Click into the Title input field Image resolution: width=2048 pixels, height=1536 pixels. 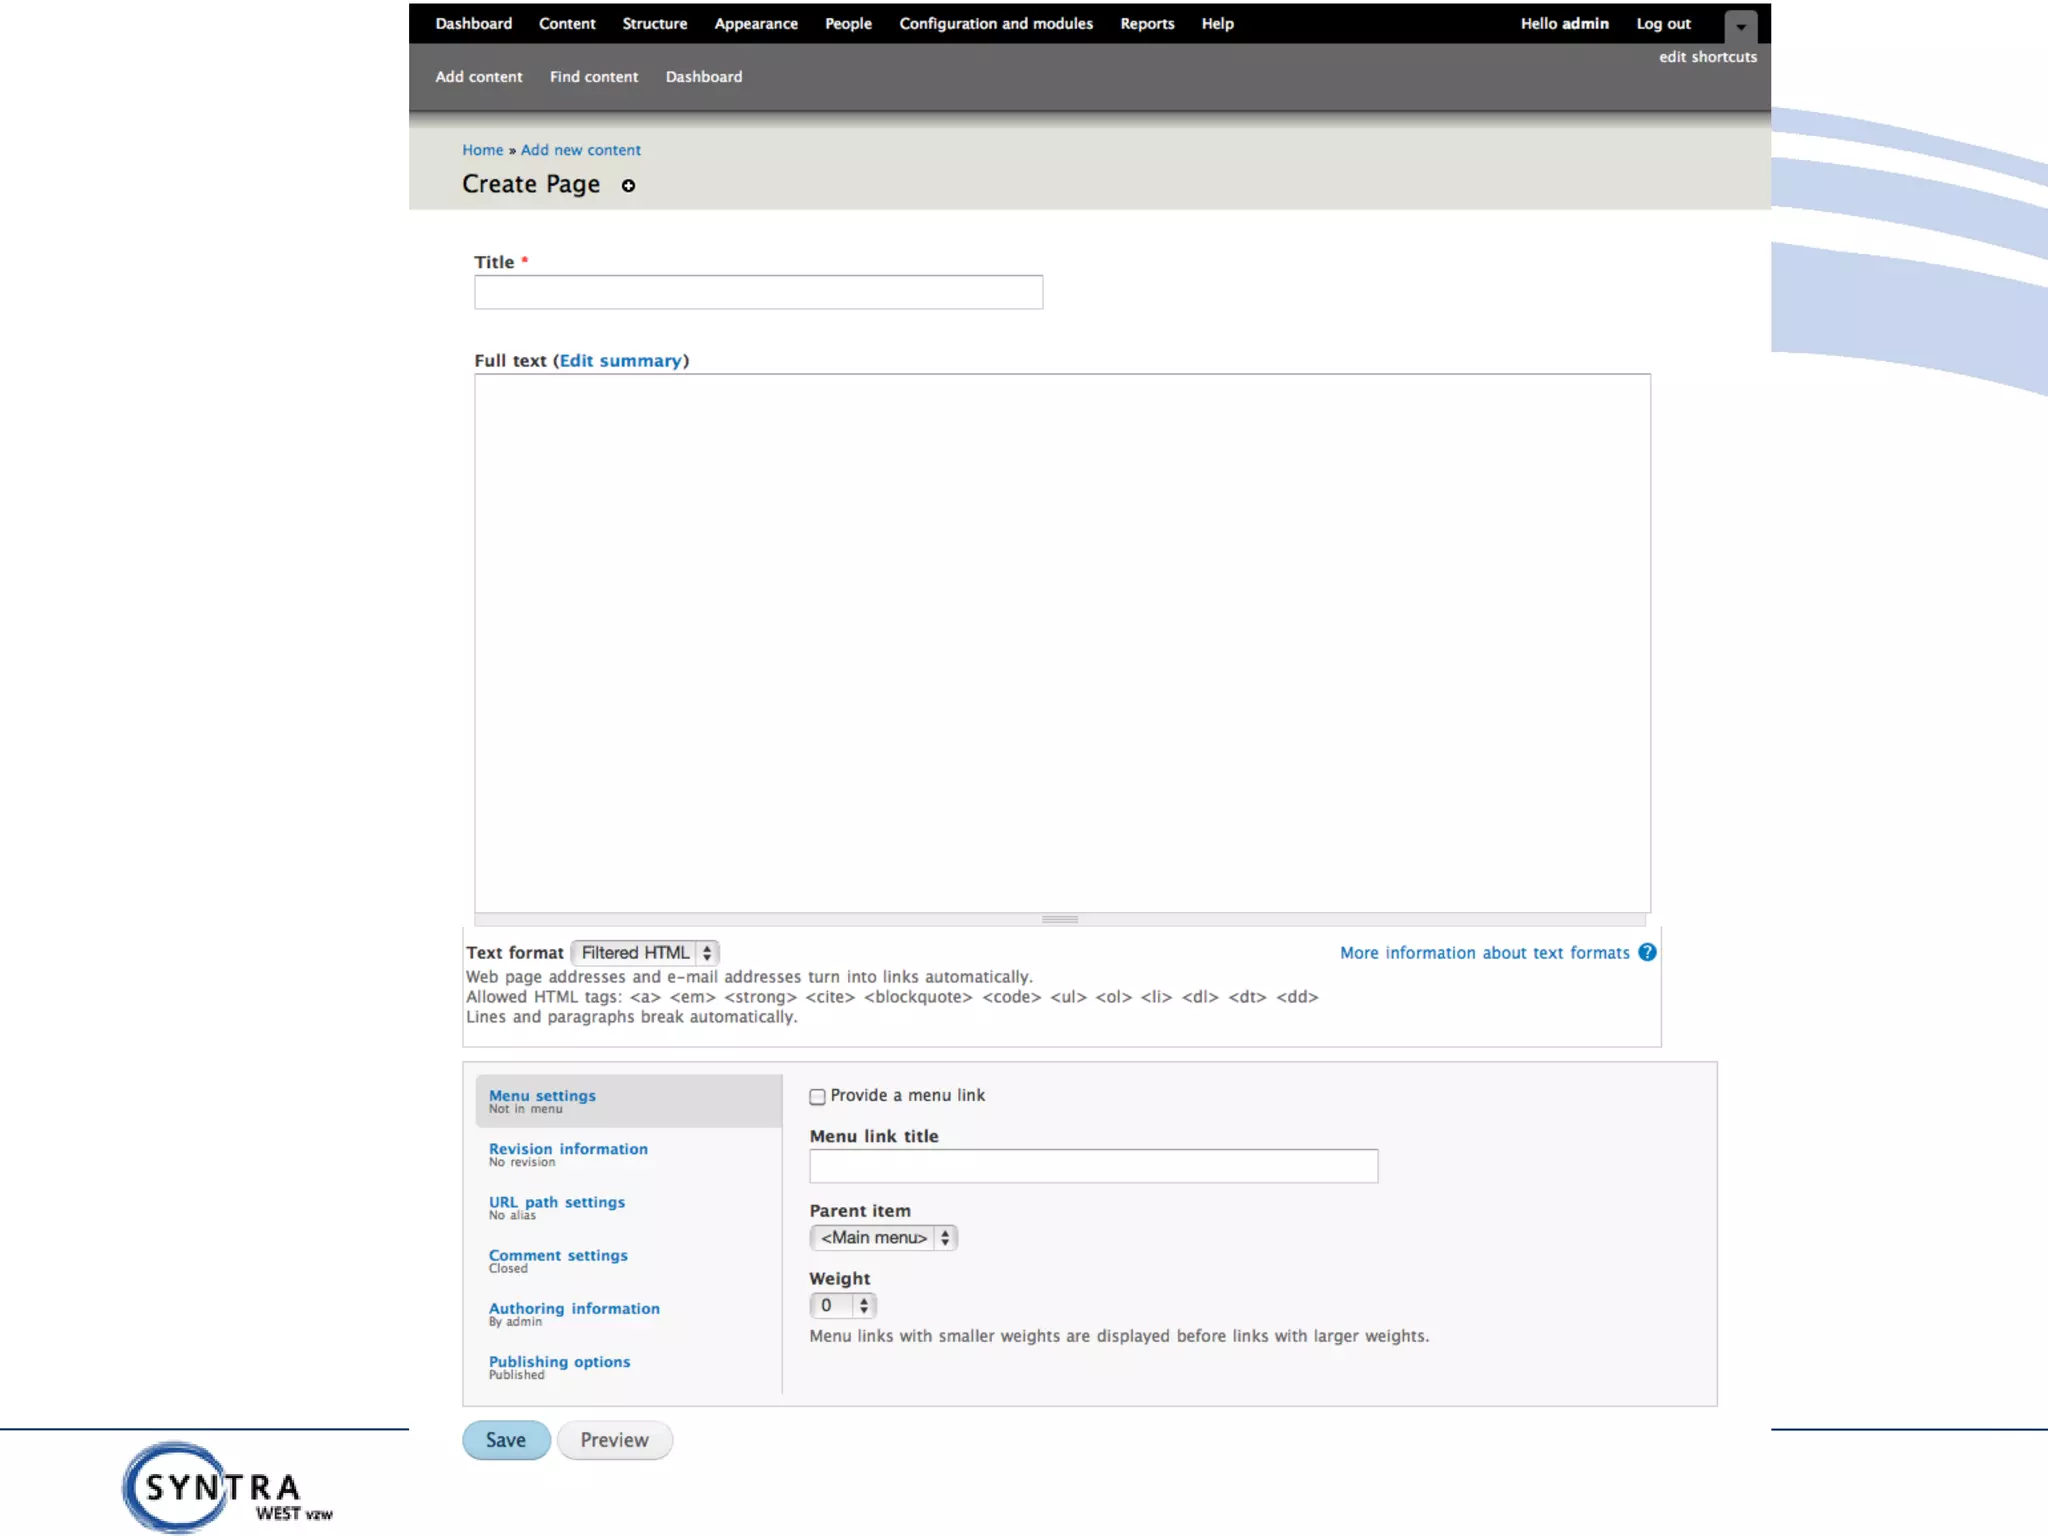tap(758, 292)
